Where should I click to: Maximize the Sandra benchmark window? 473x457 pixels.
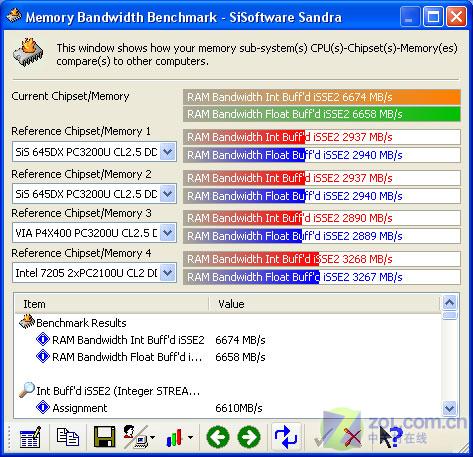(x=433, y=17)
